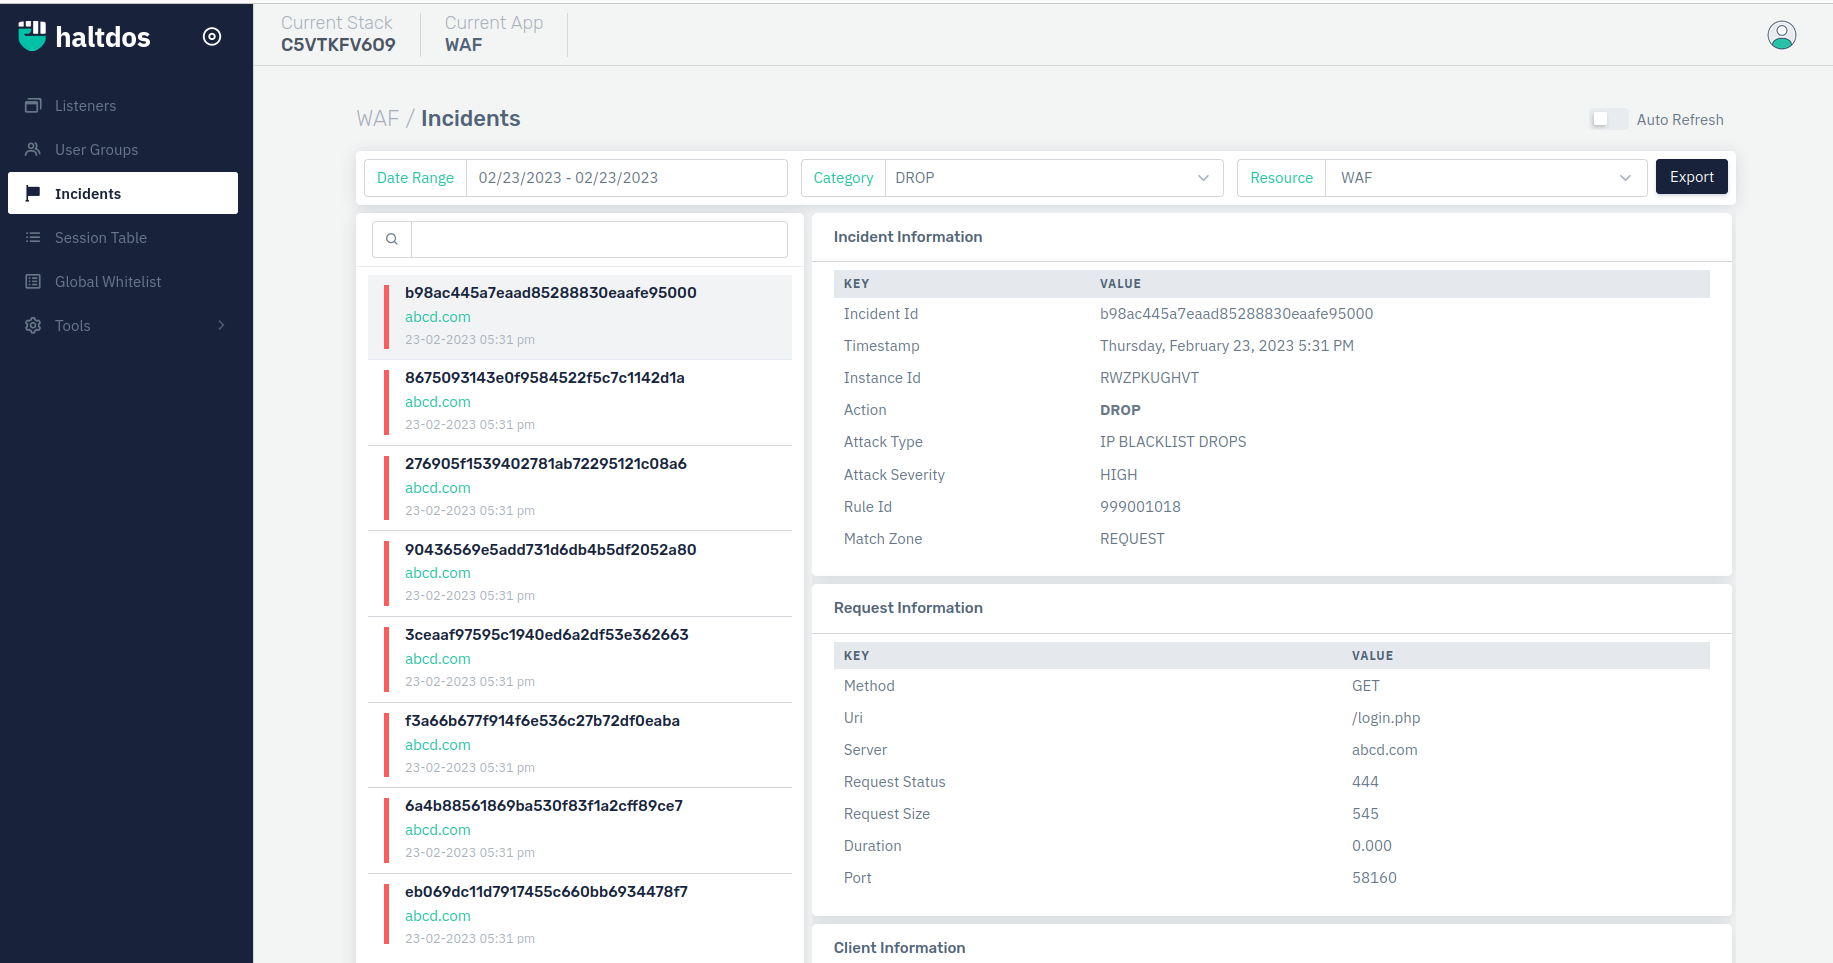This screenshot has height=963, width=1833.
Task: Open the Global Whitelist menu item
Action: [x=123, y=282]
